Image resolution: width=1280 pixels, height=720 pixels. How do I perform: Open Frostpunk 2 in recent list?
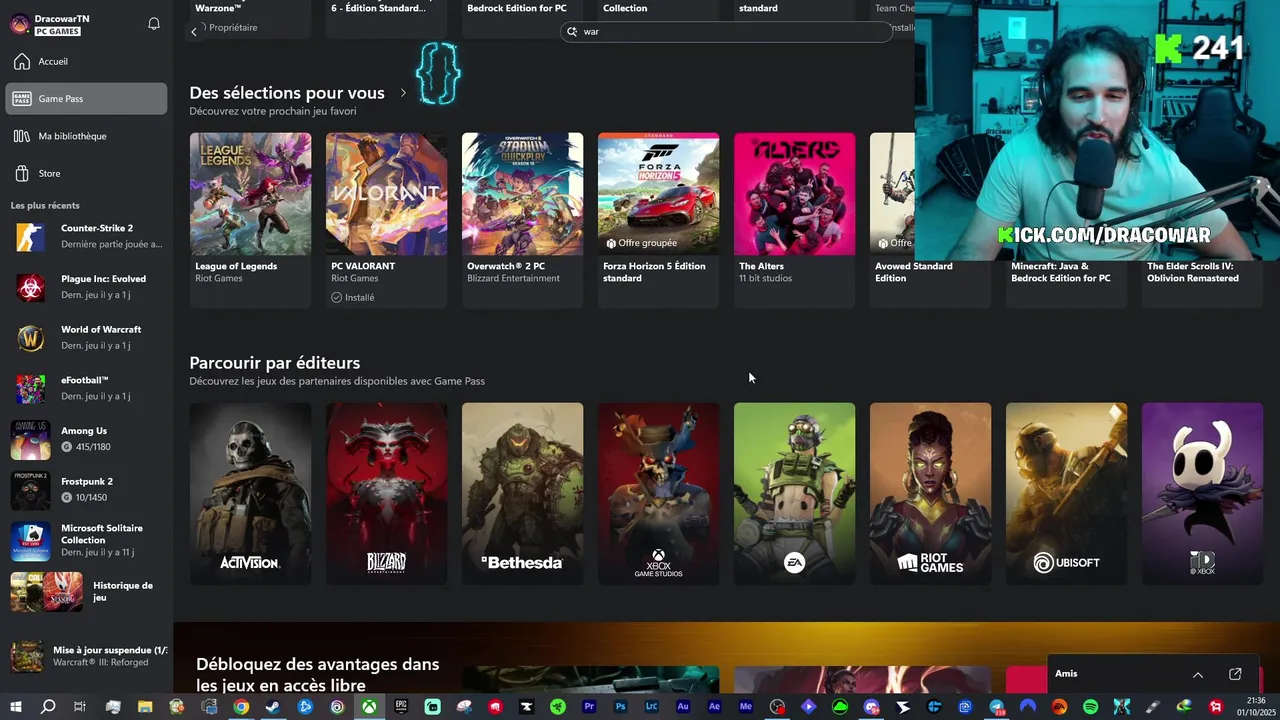[x=86, y=490]
